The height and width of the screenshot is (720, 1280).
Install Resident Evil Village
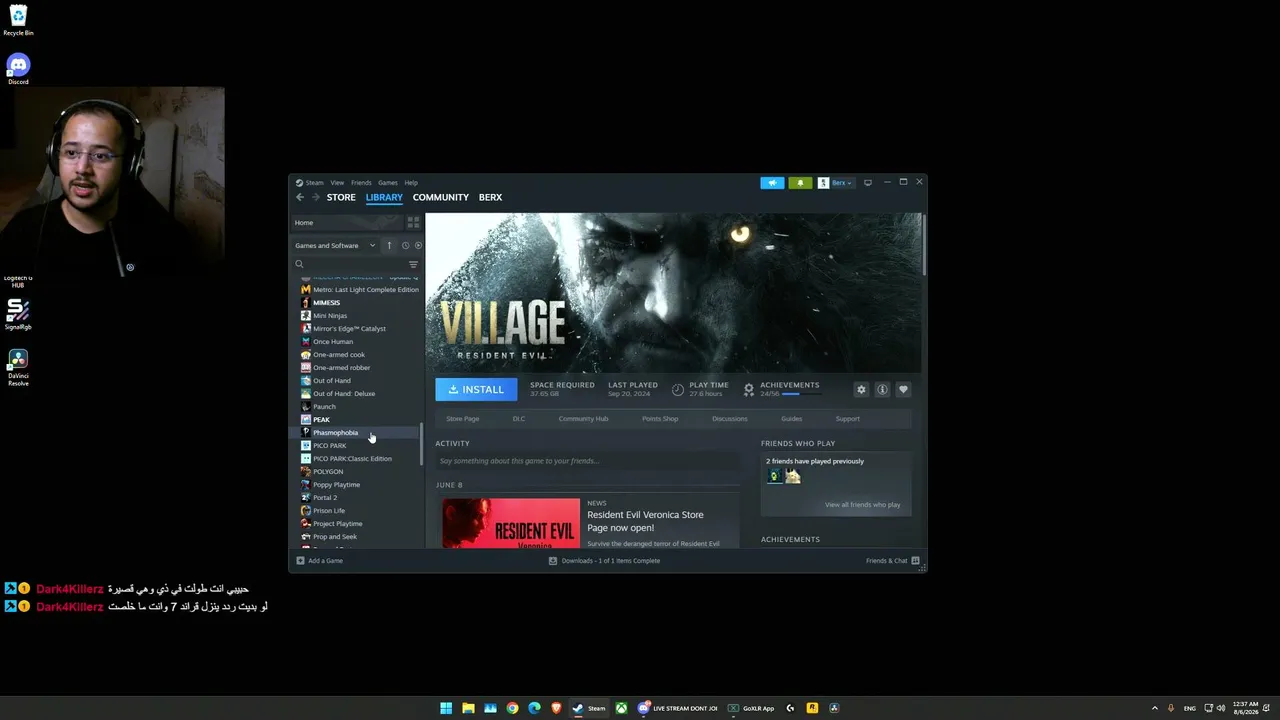coord(476,390)
